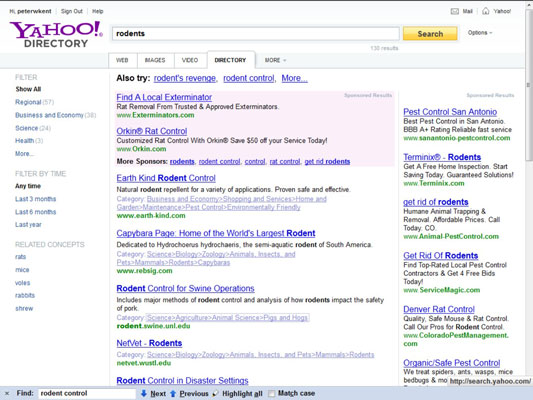Filter results to Last 6 months
The height and width of the screenshot is (400, 533).
[35, 212]
